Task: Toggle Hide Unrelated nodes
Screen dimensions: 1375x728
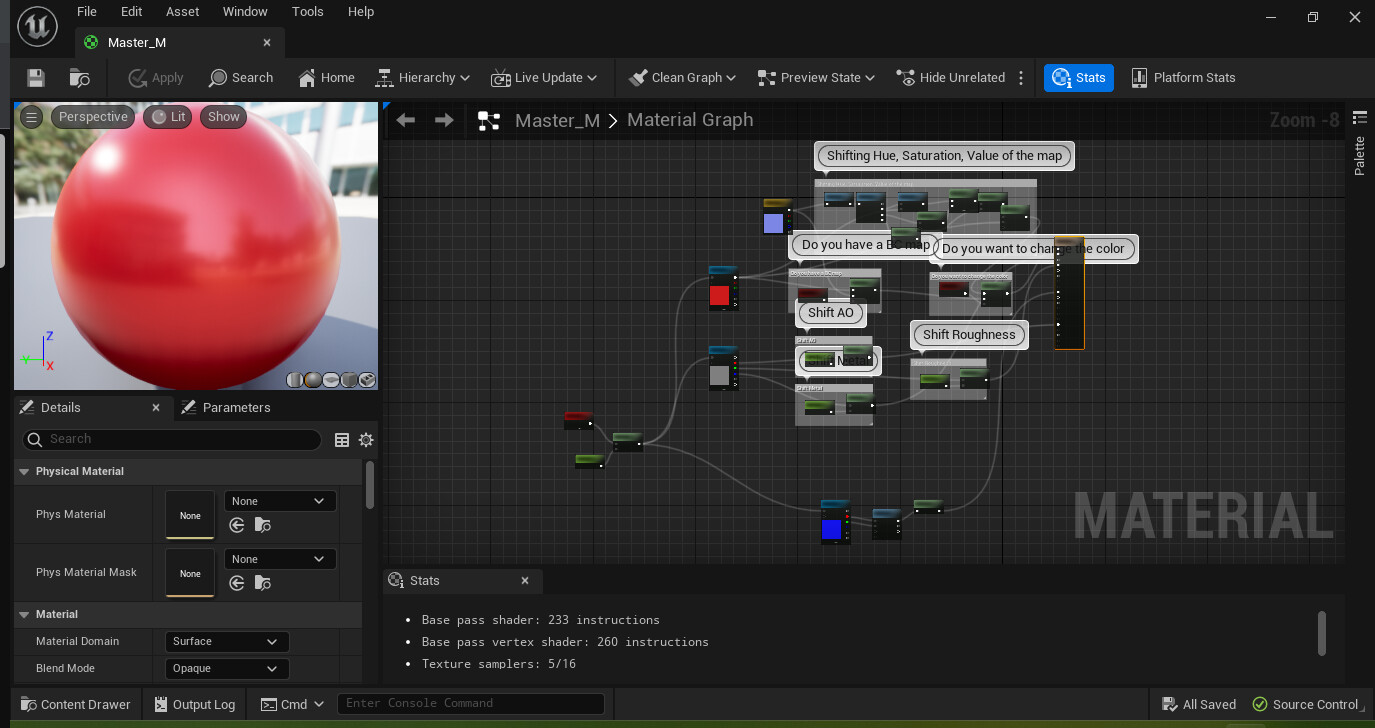Action: (950, 78)
